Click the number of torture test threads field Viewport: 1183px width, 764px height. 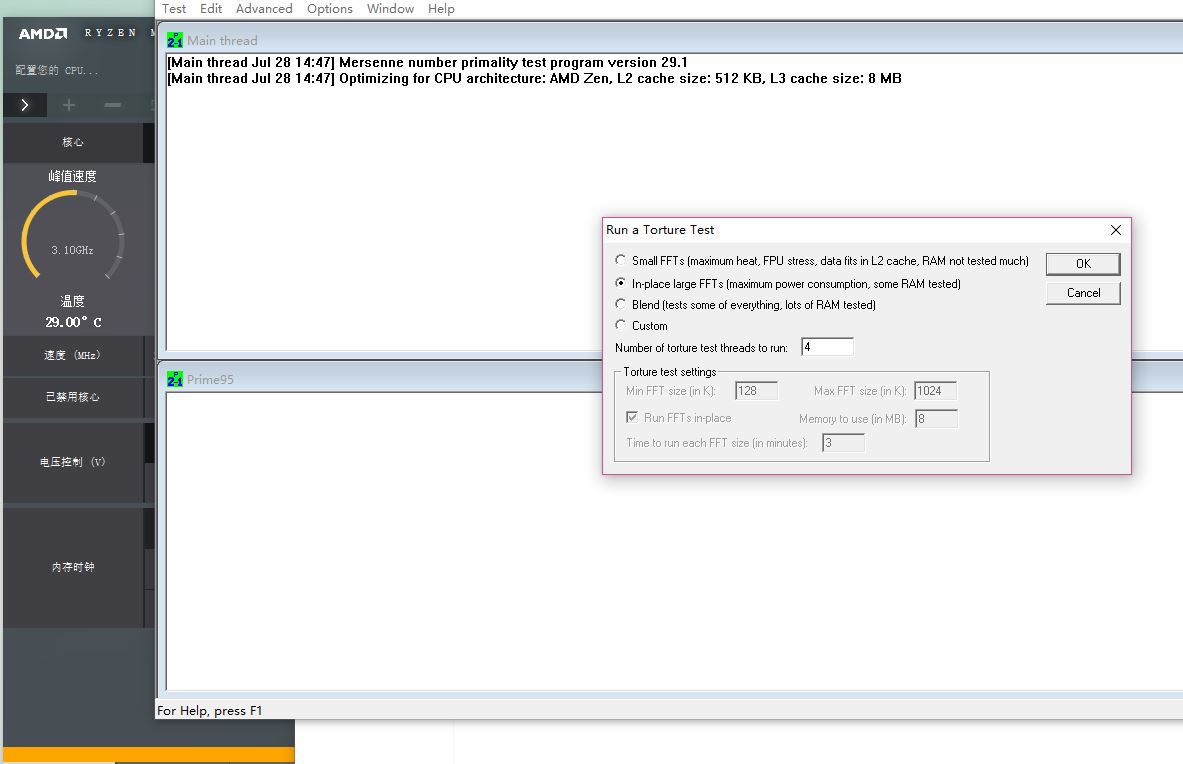point(827,348)
